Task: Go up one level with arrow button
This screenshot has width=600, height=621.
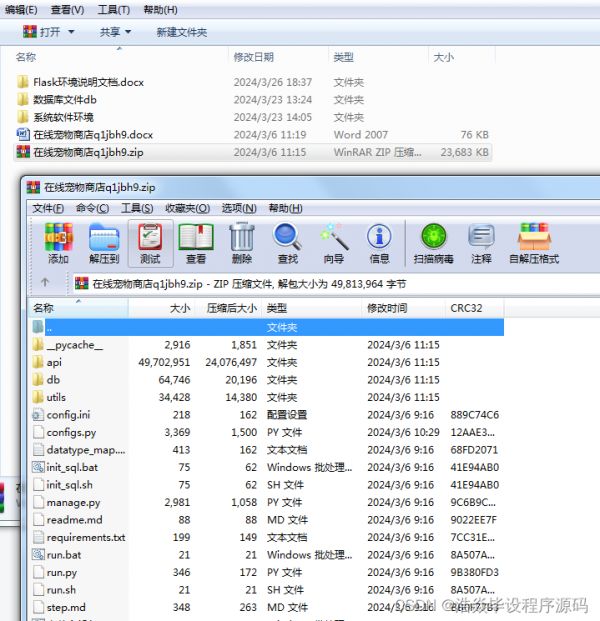Action: pos(45,283)
